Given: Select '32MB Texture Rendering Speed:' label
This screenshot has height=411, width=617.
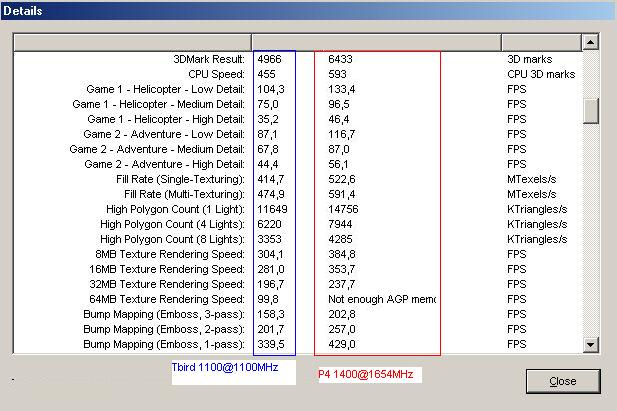Looking at the screenshot, I should 166,284.
